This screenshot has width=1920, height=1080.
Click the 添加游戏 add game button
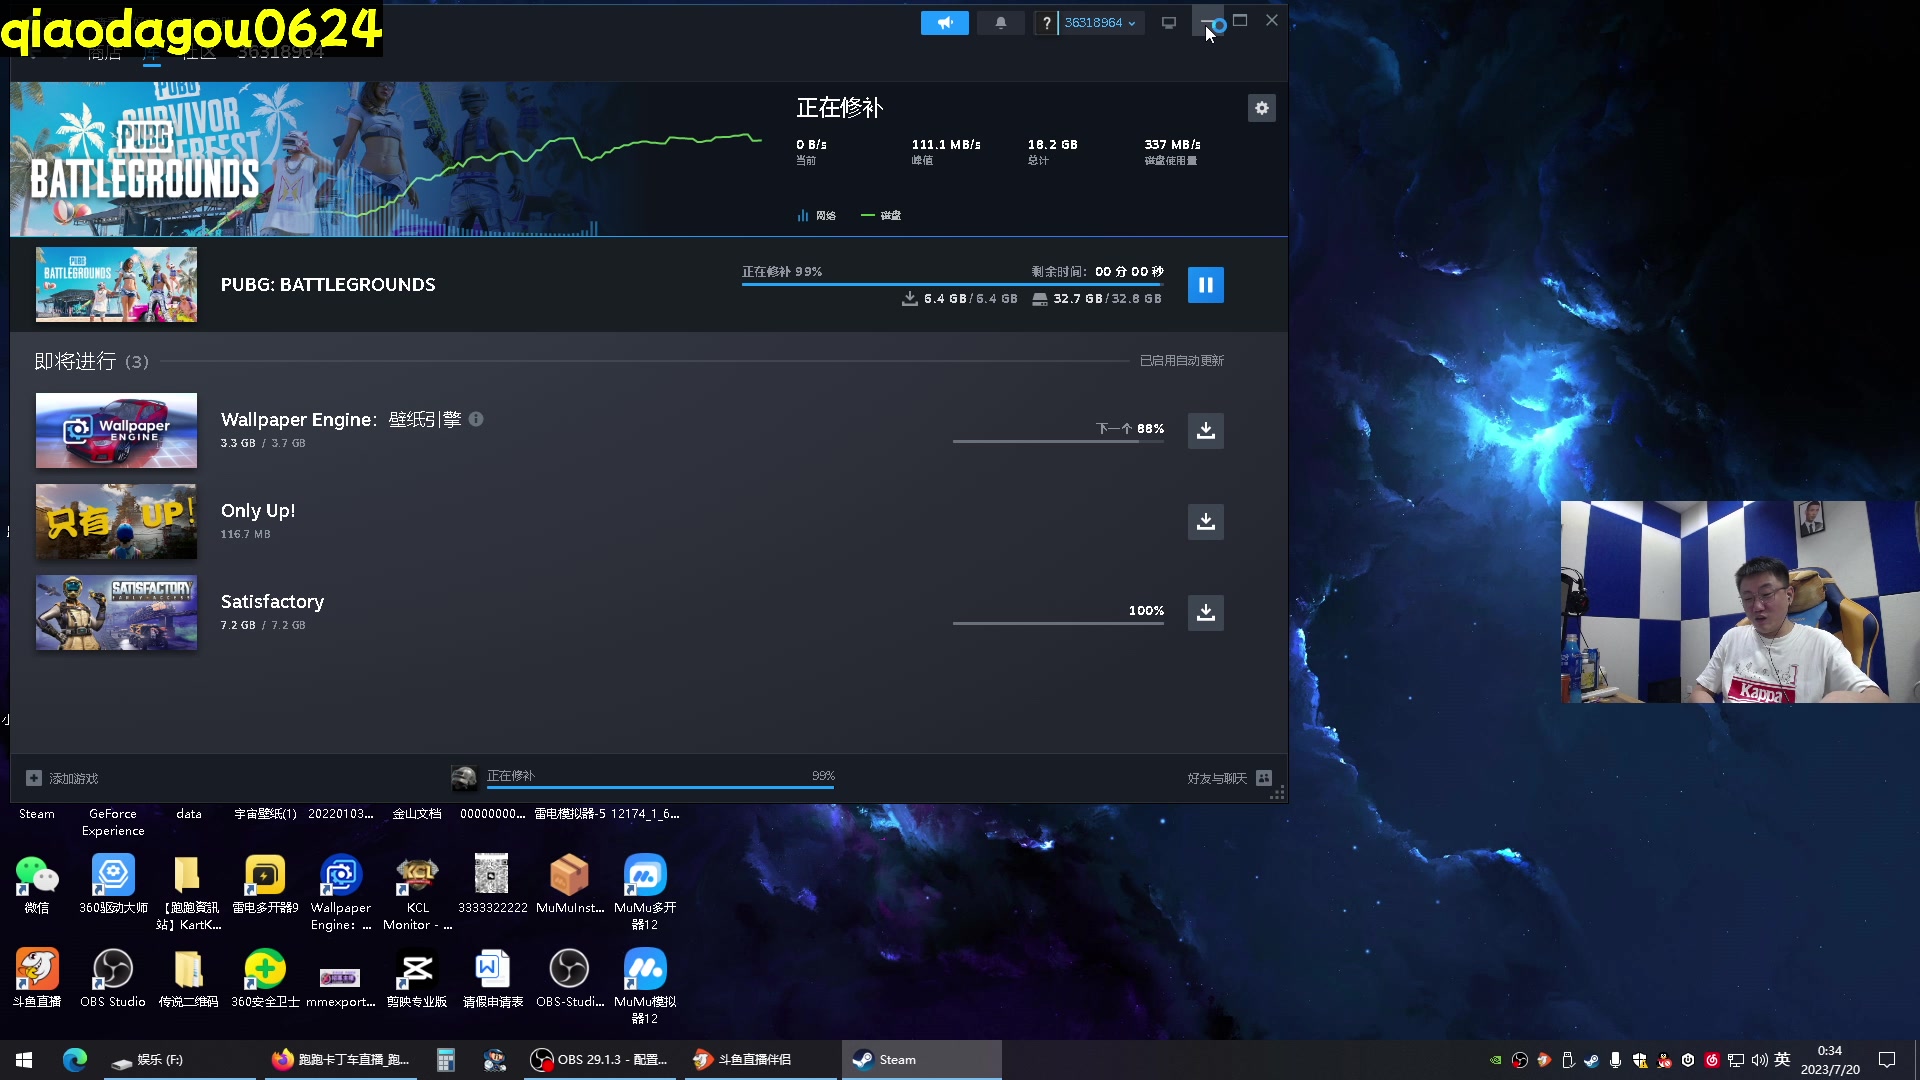pyautogui.click(x=62, y=778)
